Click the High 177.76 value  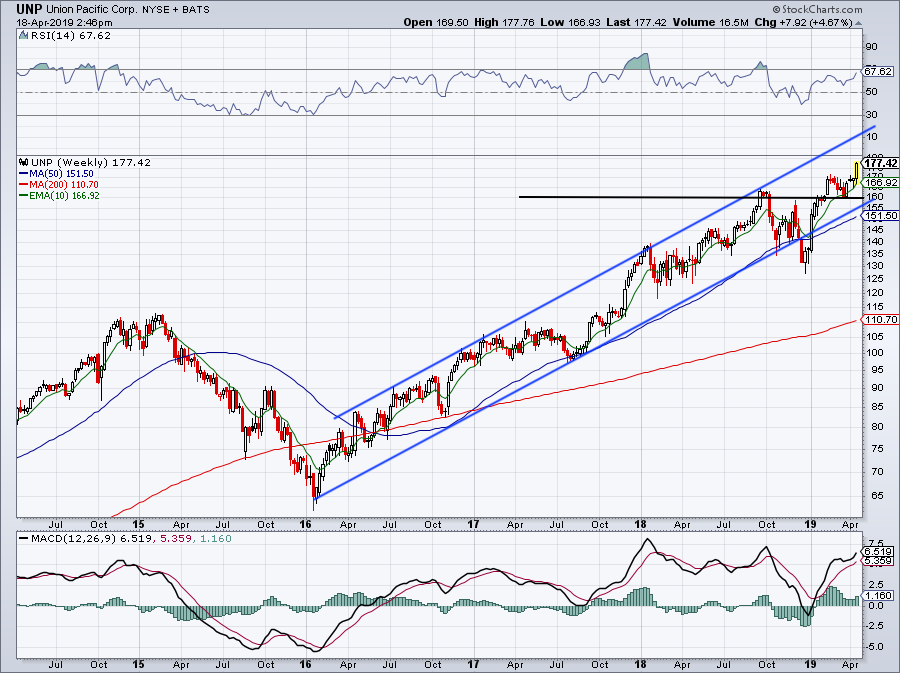(505, 22)
